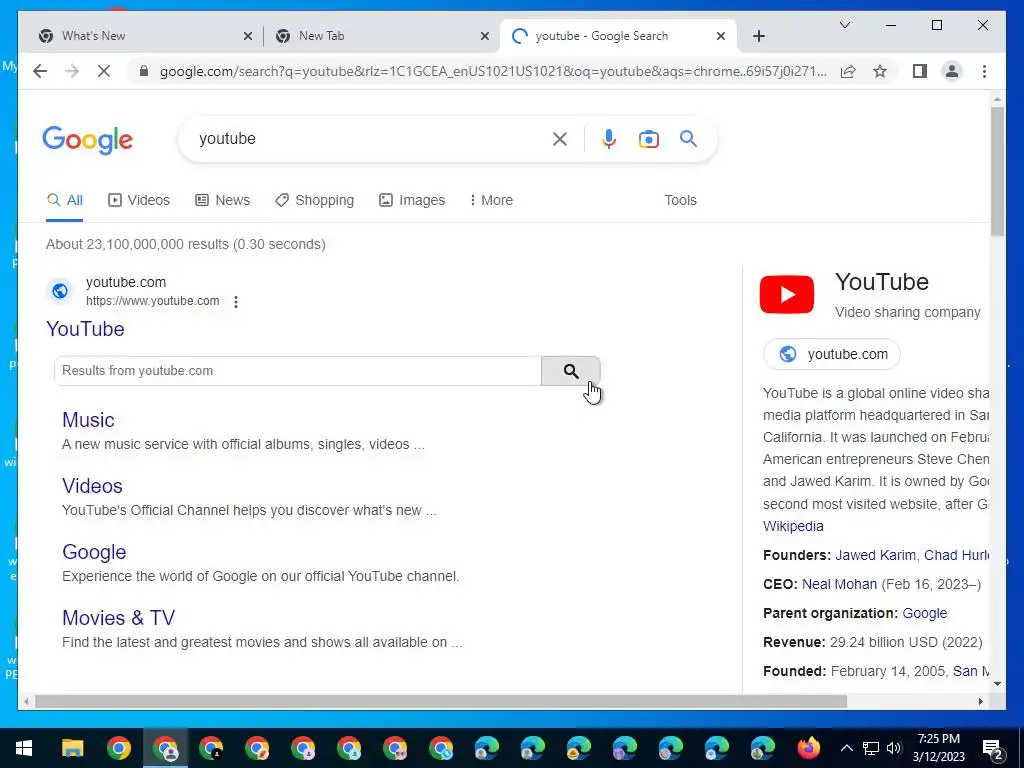Screen dimensions: 1024x768
Task: Select the Shopping search tab
Action: (315, 200)
